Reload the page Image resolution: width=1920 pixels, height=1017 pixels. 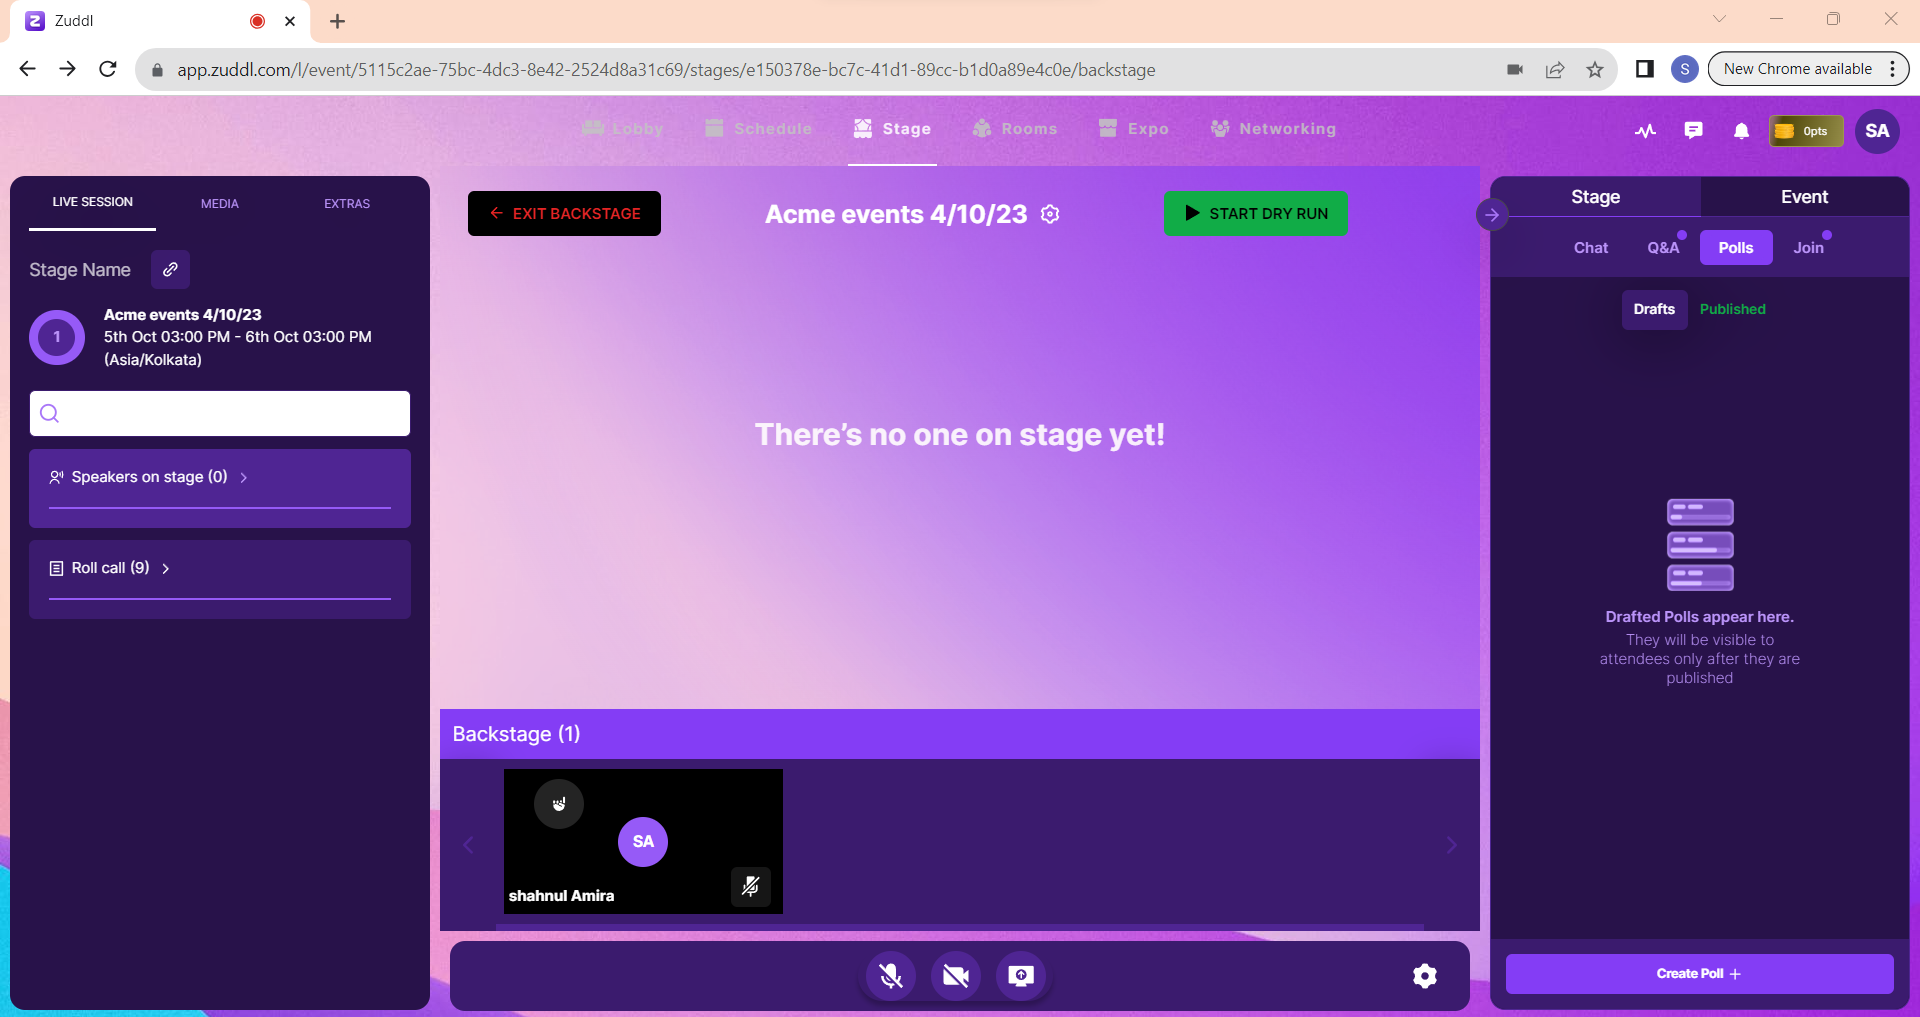[x=108, y=69]
